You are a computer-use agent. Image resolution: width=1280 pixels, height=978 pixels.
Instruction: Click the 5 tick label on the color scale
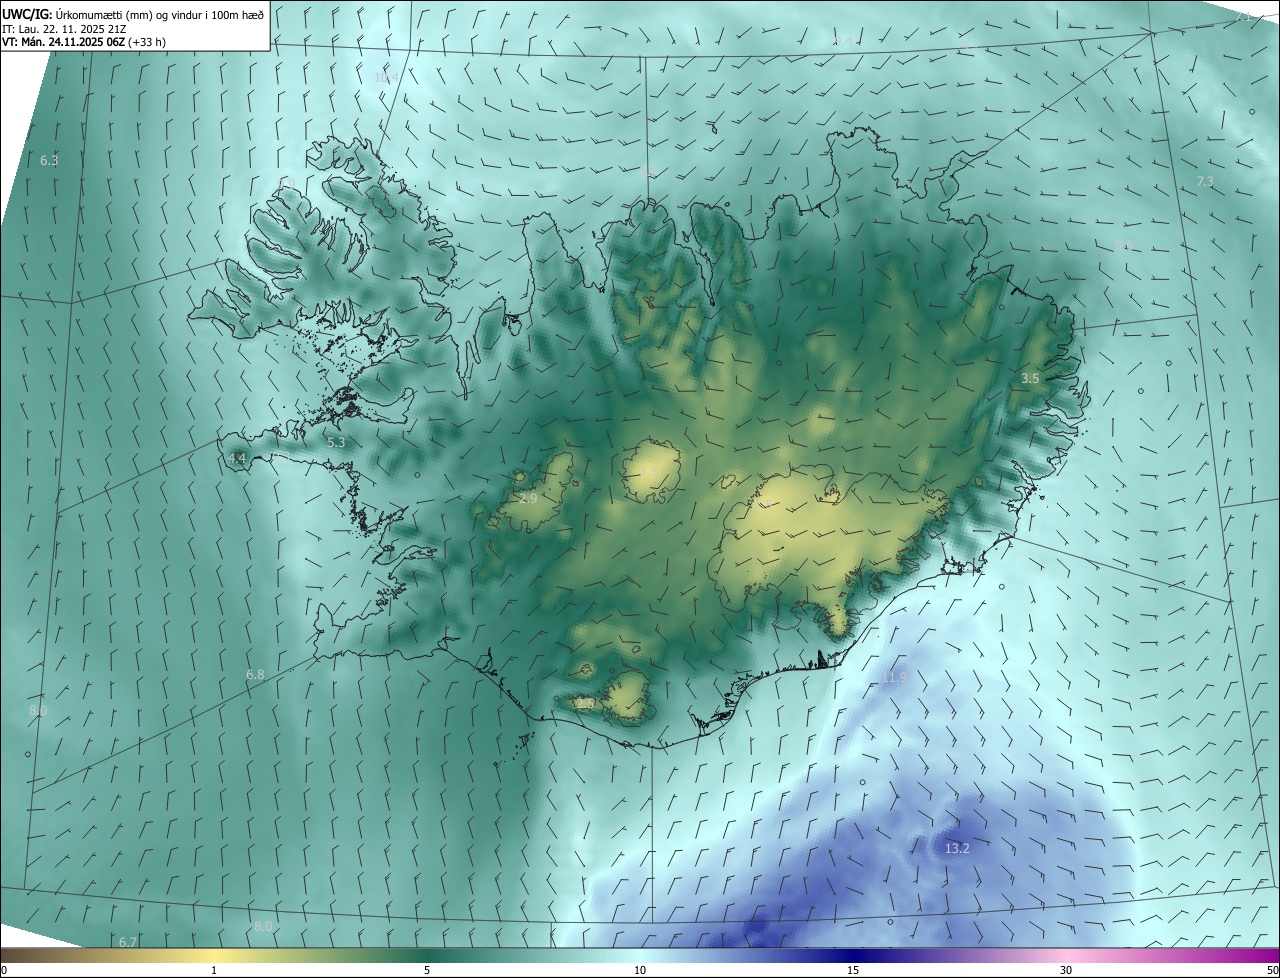(427, 970)
